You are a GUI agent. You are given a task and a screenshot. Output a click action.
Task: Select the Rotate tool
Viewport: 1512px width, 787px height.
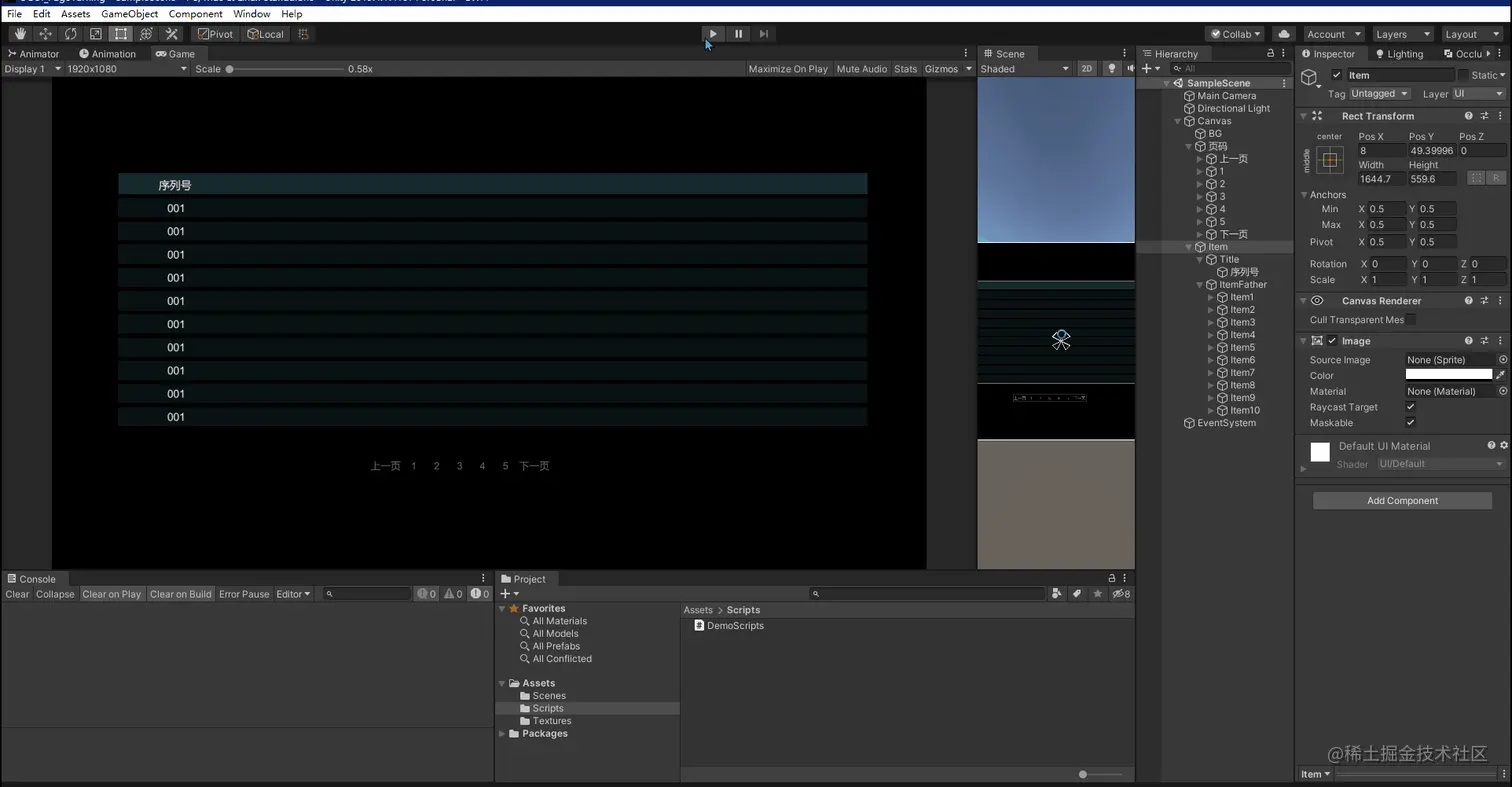click(x=70, y=34)
